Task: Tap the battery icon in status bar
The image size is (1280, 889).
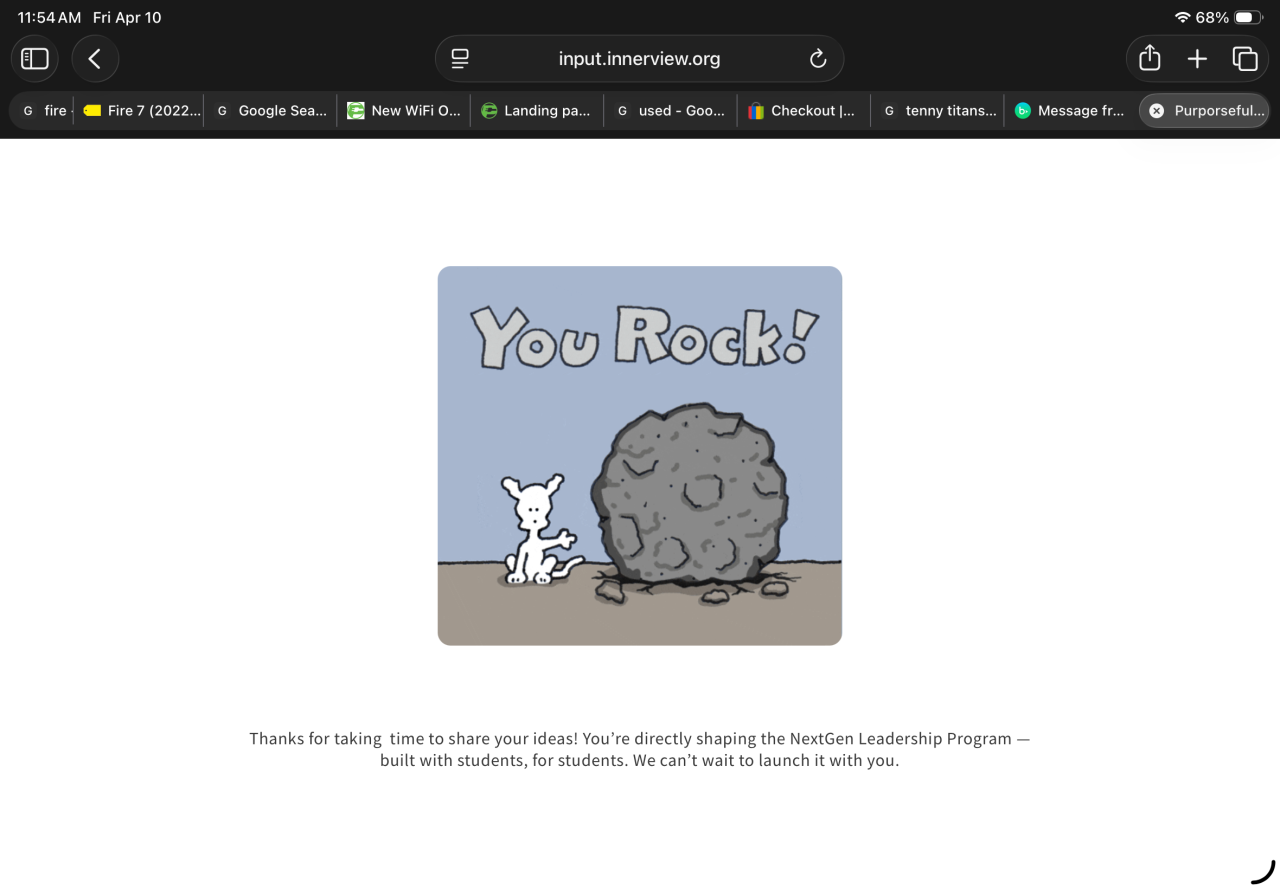Action: click(x=1249, y=18)
